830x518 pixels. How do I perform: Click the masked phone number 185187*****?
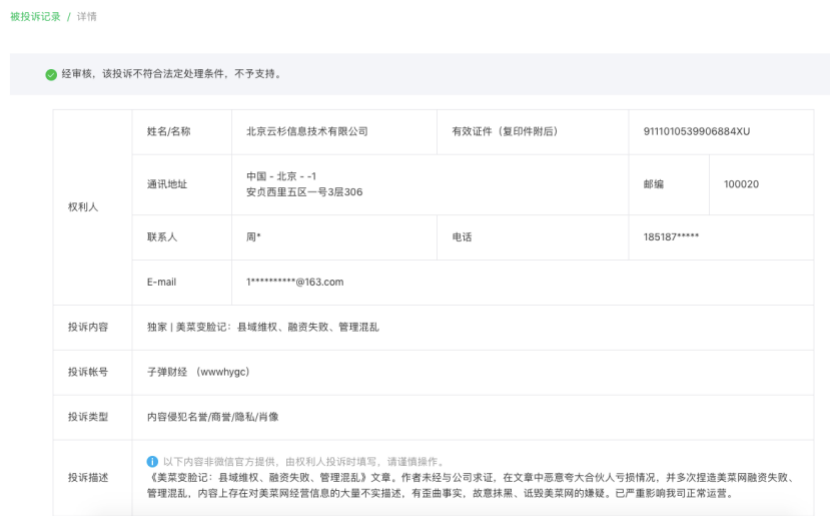[x=671, y=237]
